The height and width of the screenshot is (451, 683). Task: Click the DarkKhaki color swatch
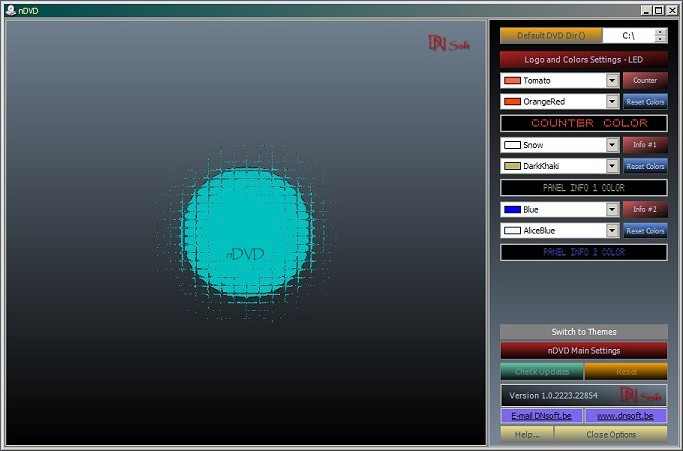pos(512,166)
